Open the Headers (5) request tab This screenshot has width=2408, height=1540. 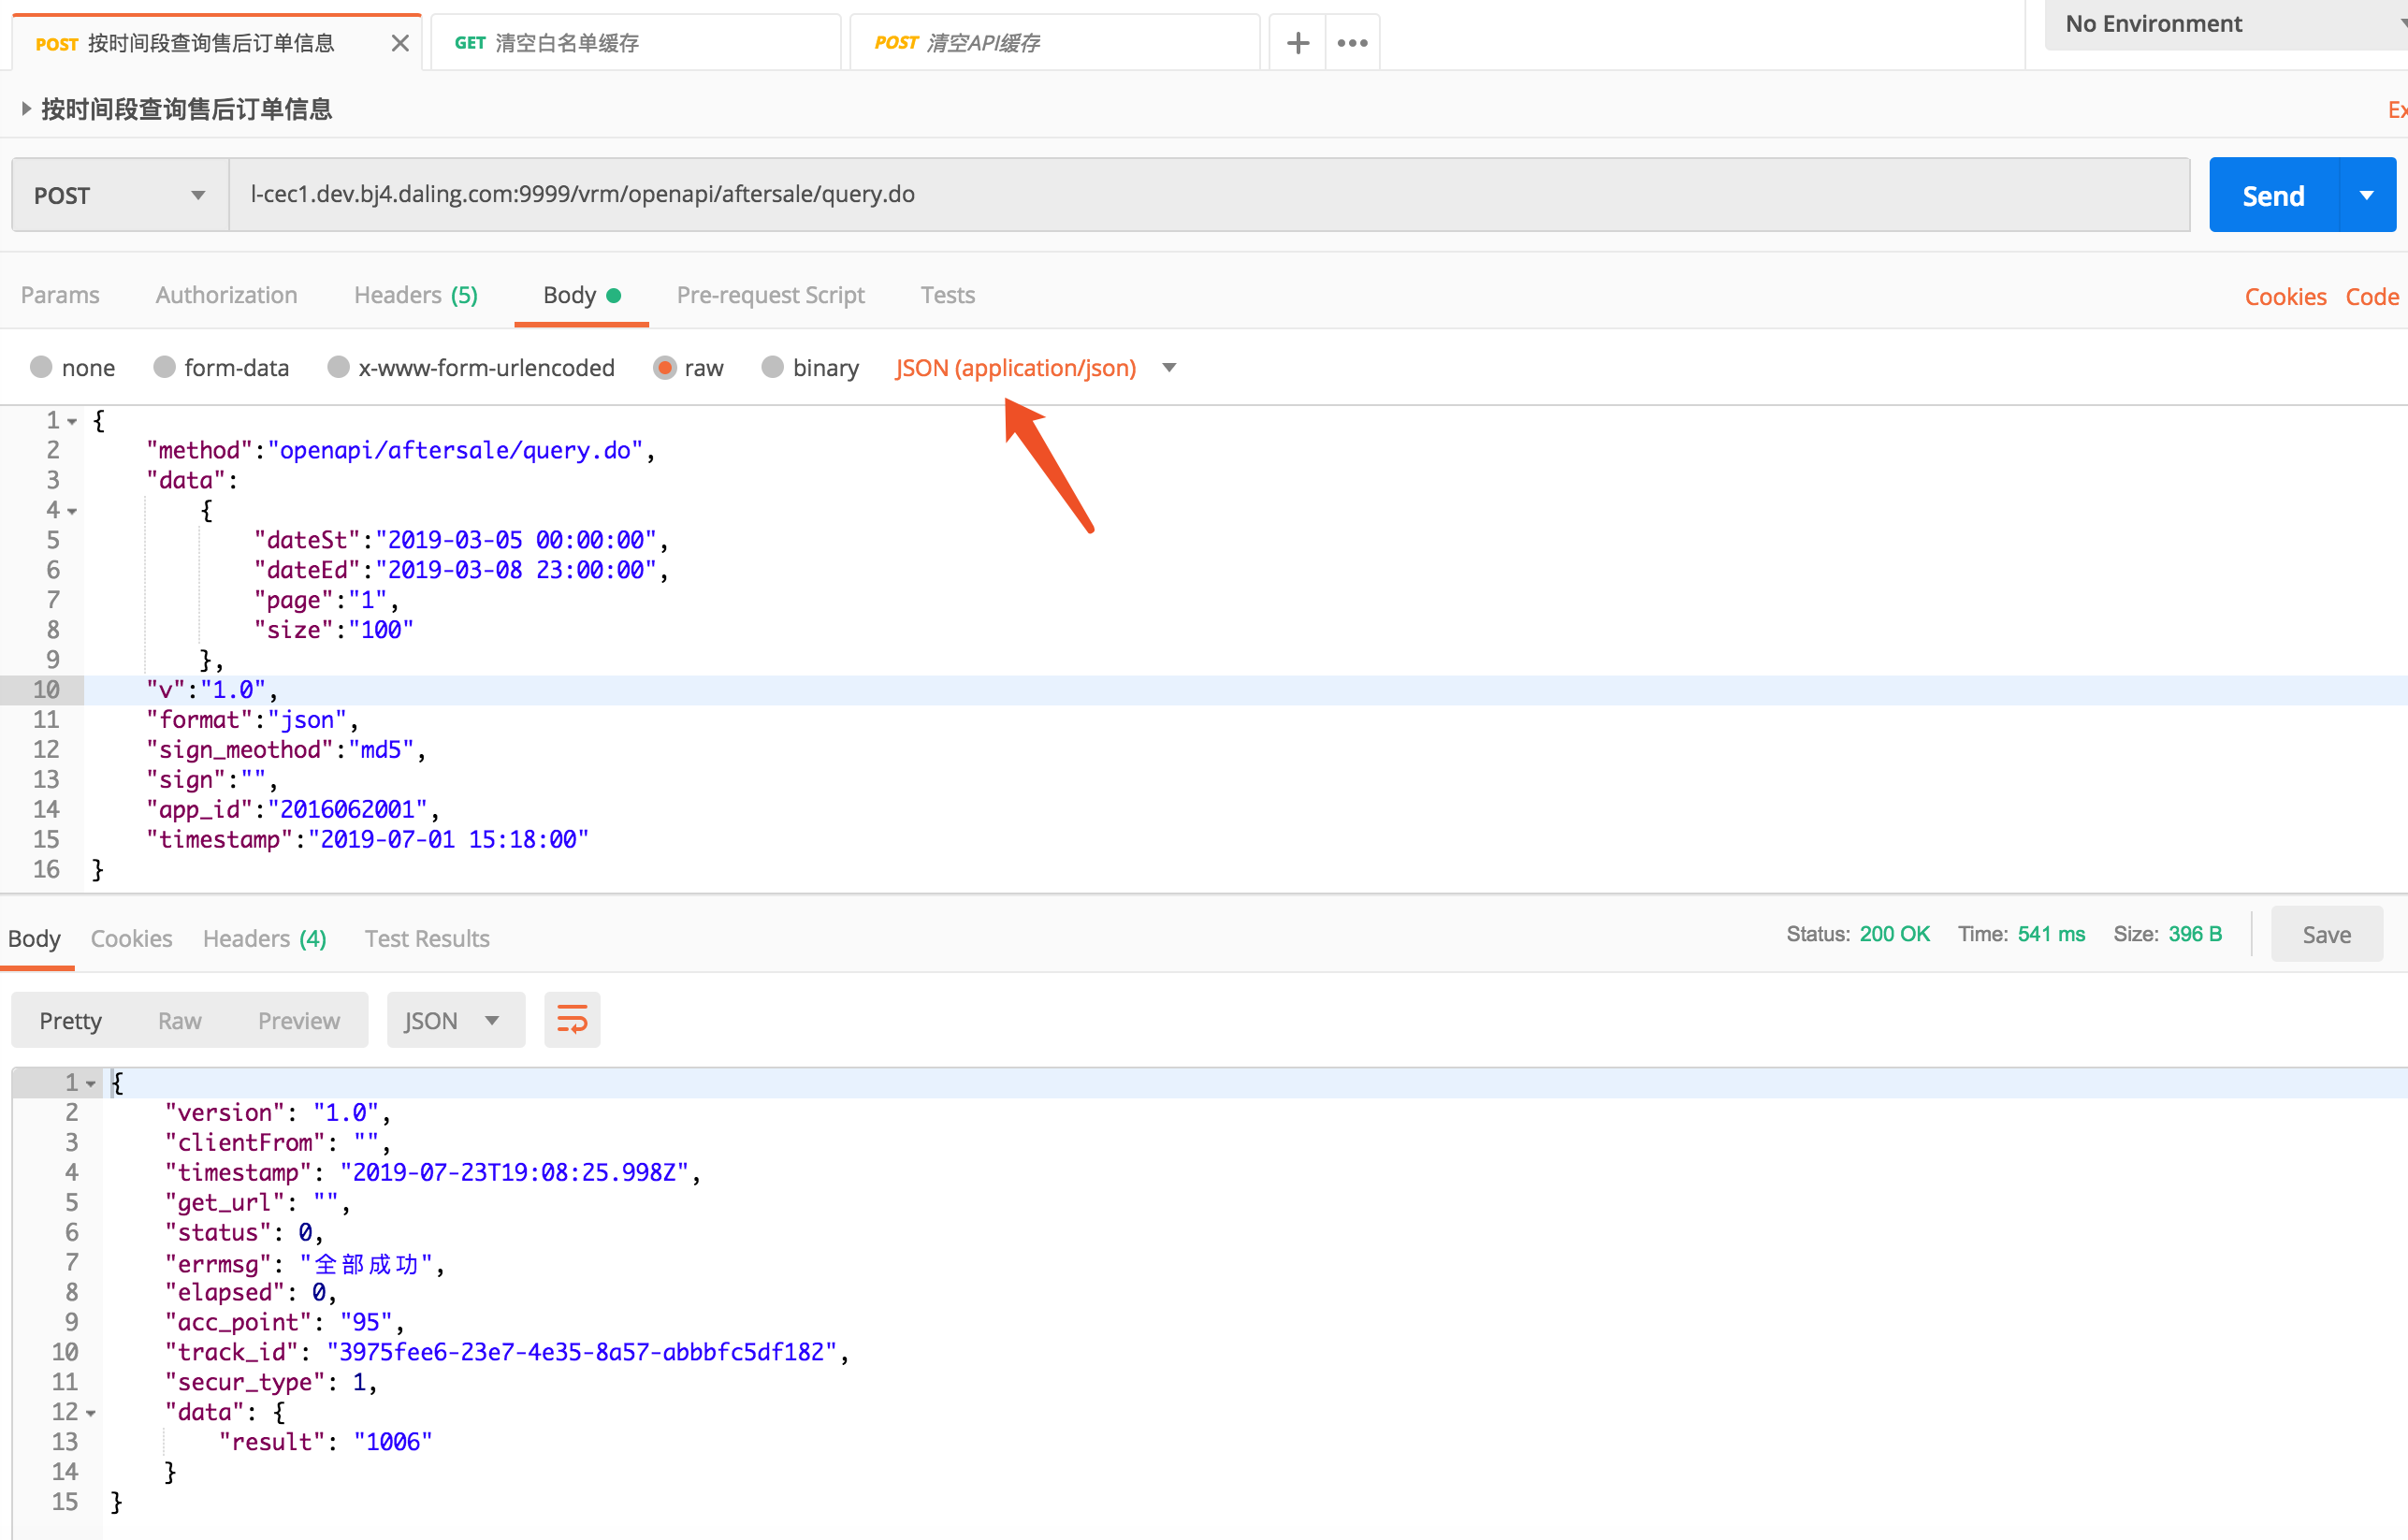(x=415, y=295)
